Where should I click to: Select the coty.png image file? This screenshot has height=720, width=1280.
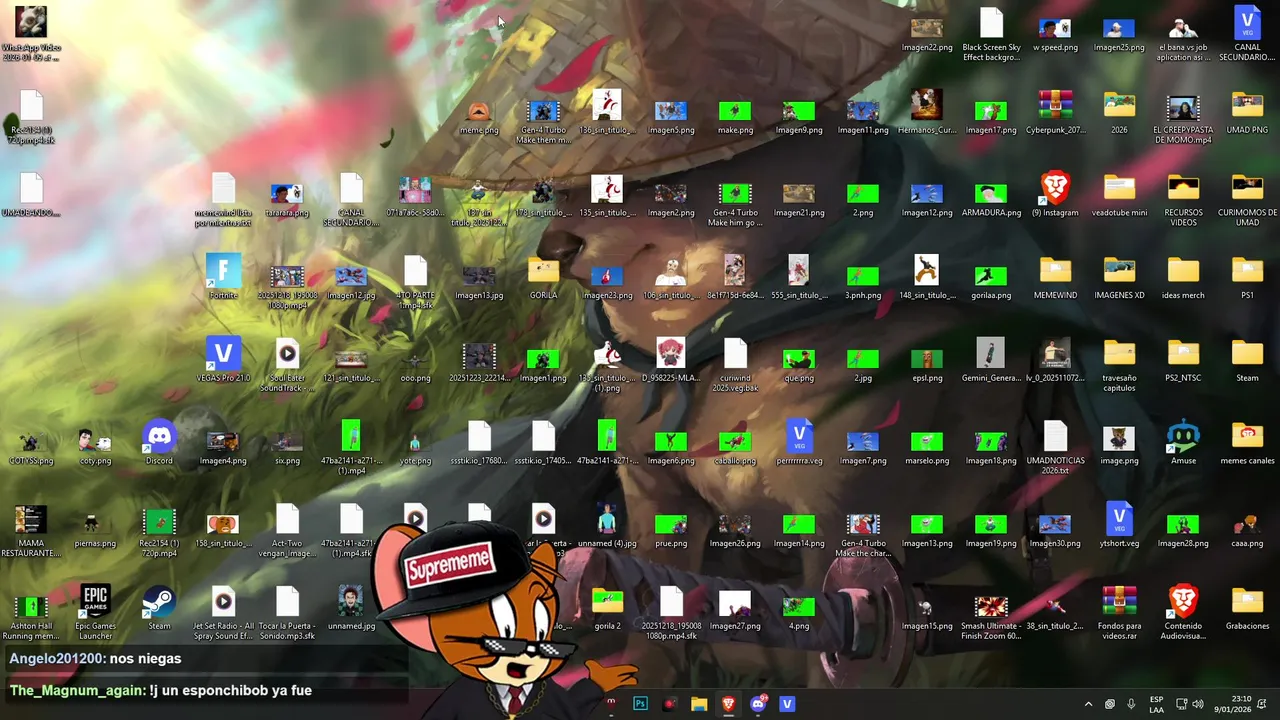[x=95, y=446]
